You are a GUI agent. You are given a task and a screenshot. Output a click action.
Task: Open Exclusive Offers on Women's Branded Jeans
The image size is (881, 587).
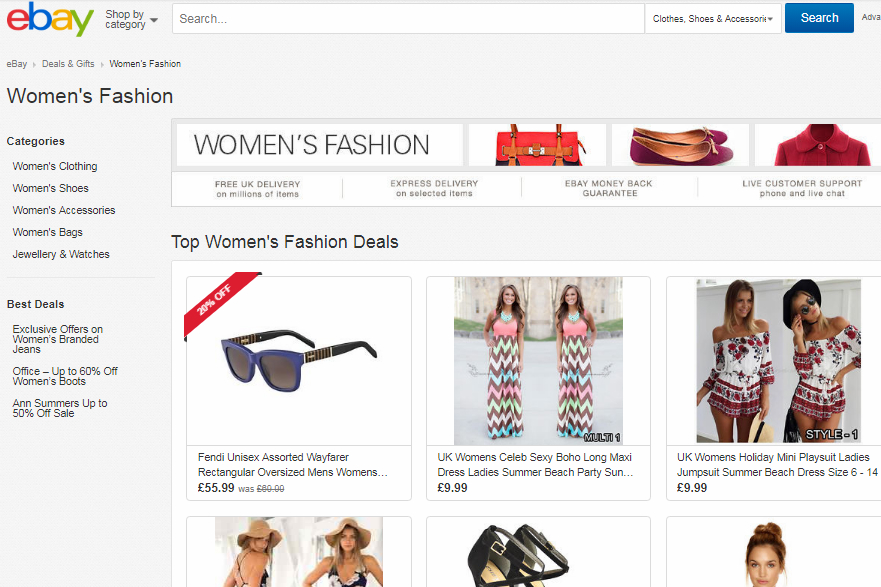point(57,339)
